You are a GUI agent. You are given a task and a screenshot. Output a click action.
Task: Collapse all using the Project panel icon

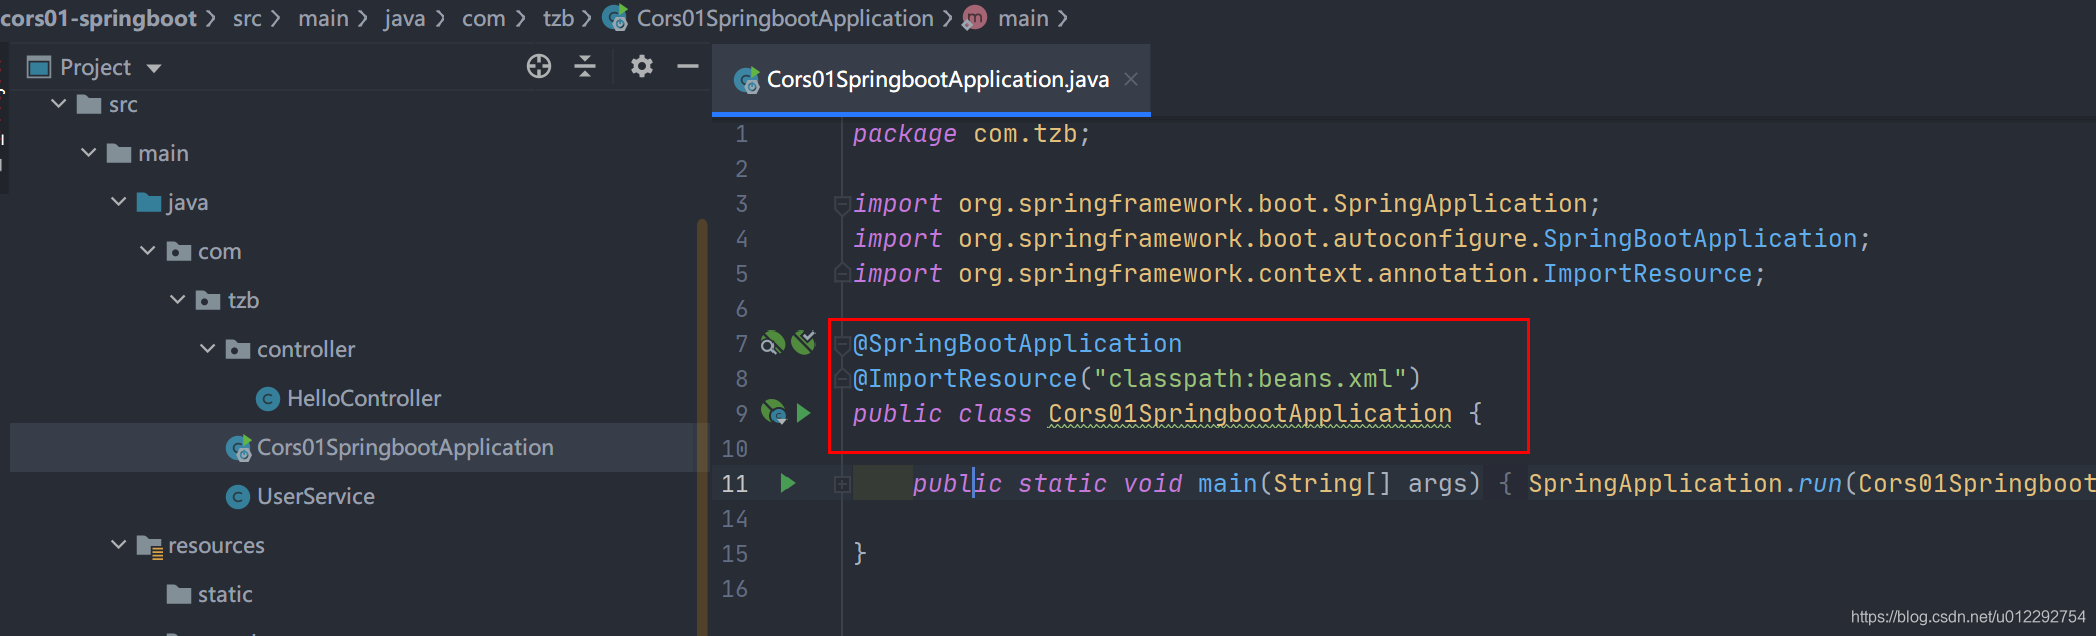585,66
